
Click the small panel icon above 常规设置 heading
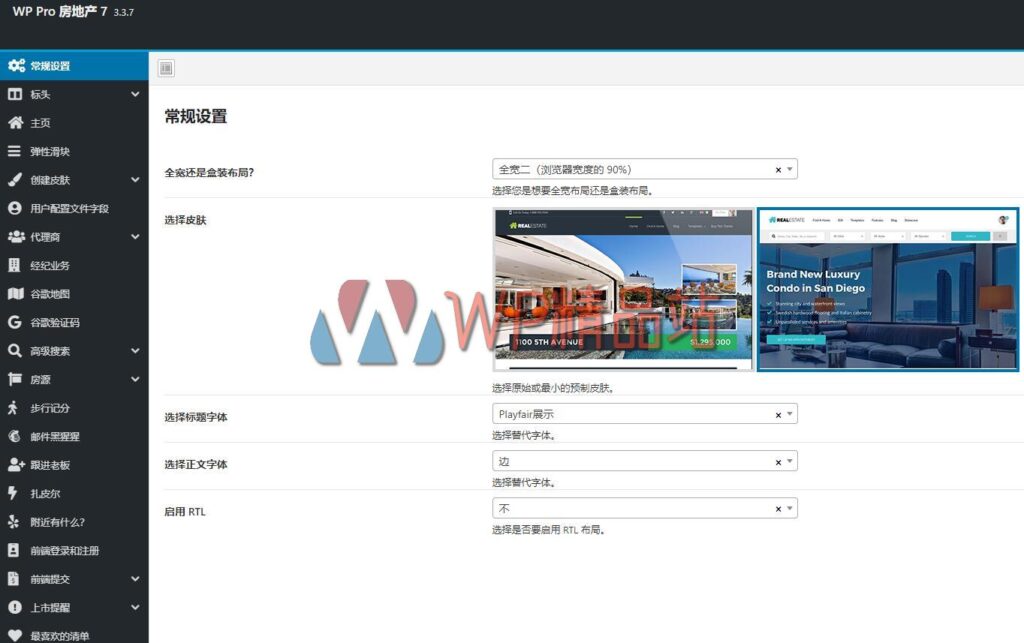tap(164, 67)
